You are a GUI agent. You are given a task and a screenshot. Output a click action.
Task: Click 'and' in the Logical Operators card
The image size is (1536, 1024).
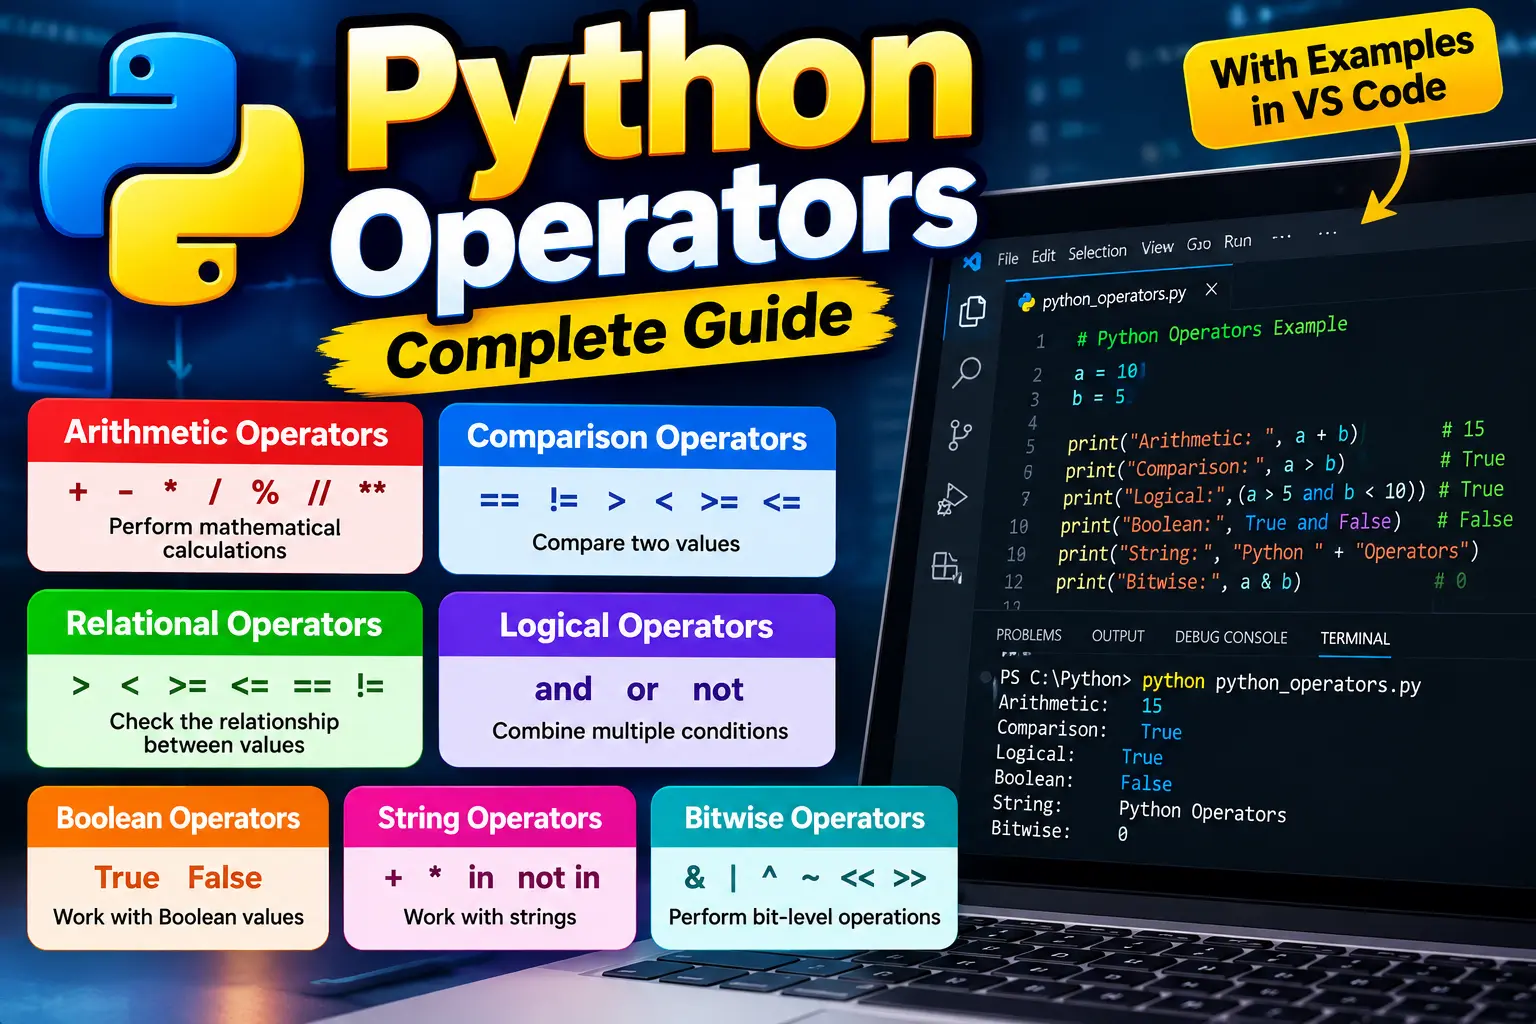click(x=563, y=689)
